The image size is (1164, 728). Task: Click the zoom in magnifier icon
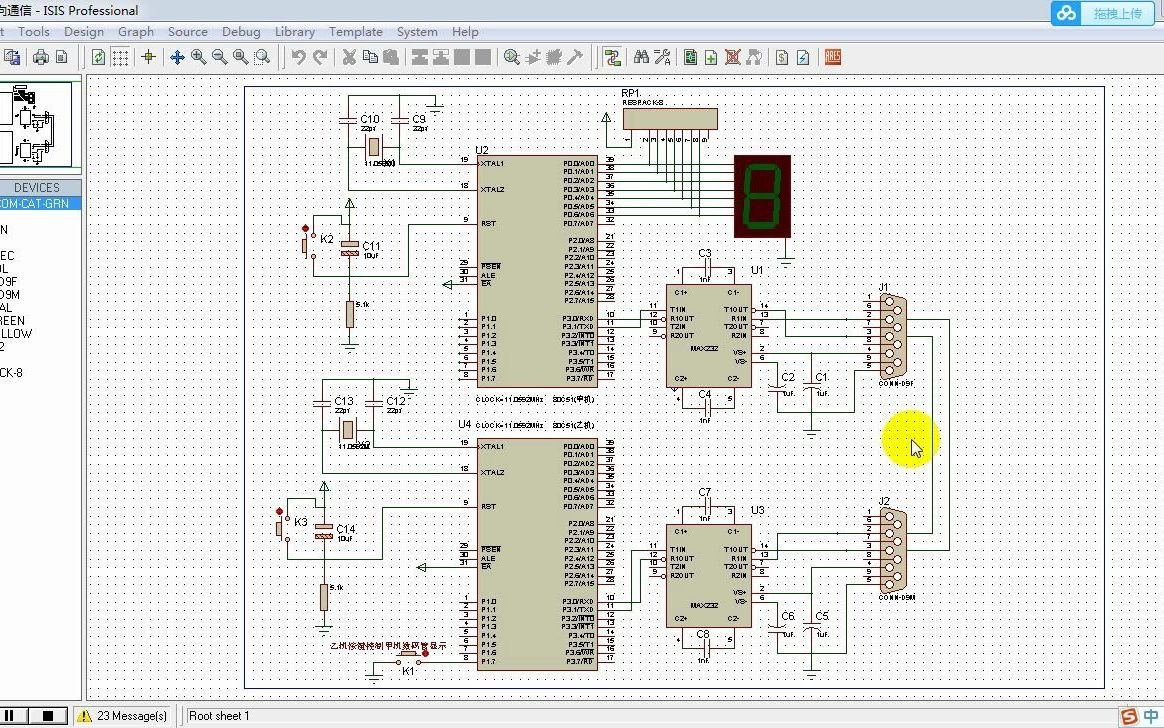click(x=198, y=57)
